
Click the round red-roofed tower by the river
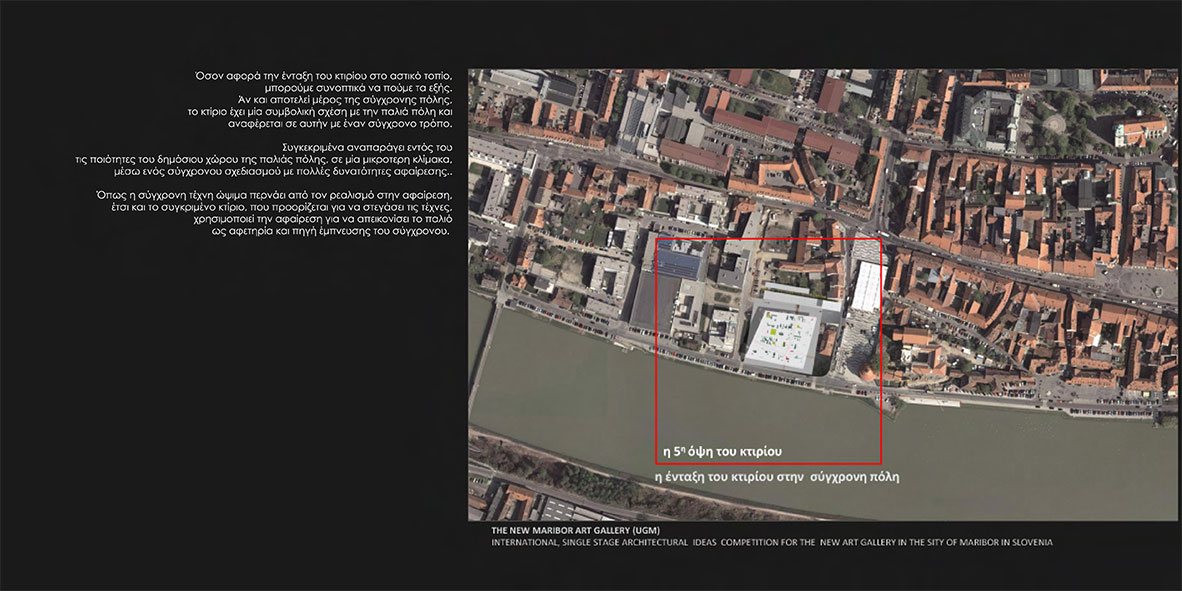click(866, 374)
